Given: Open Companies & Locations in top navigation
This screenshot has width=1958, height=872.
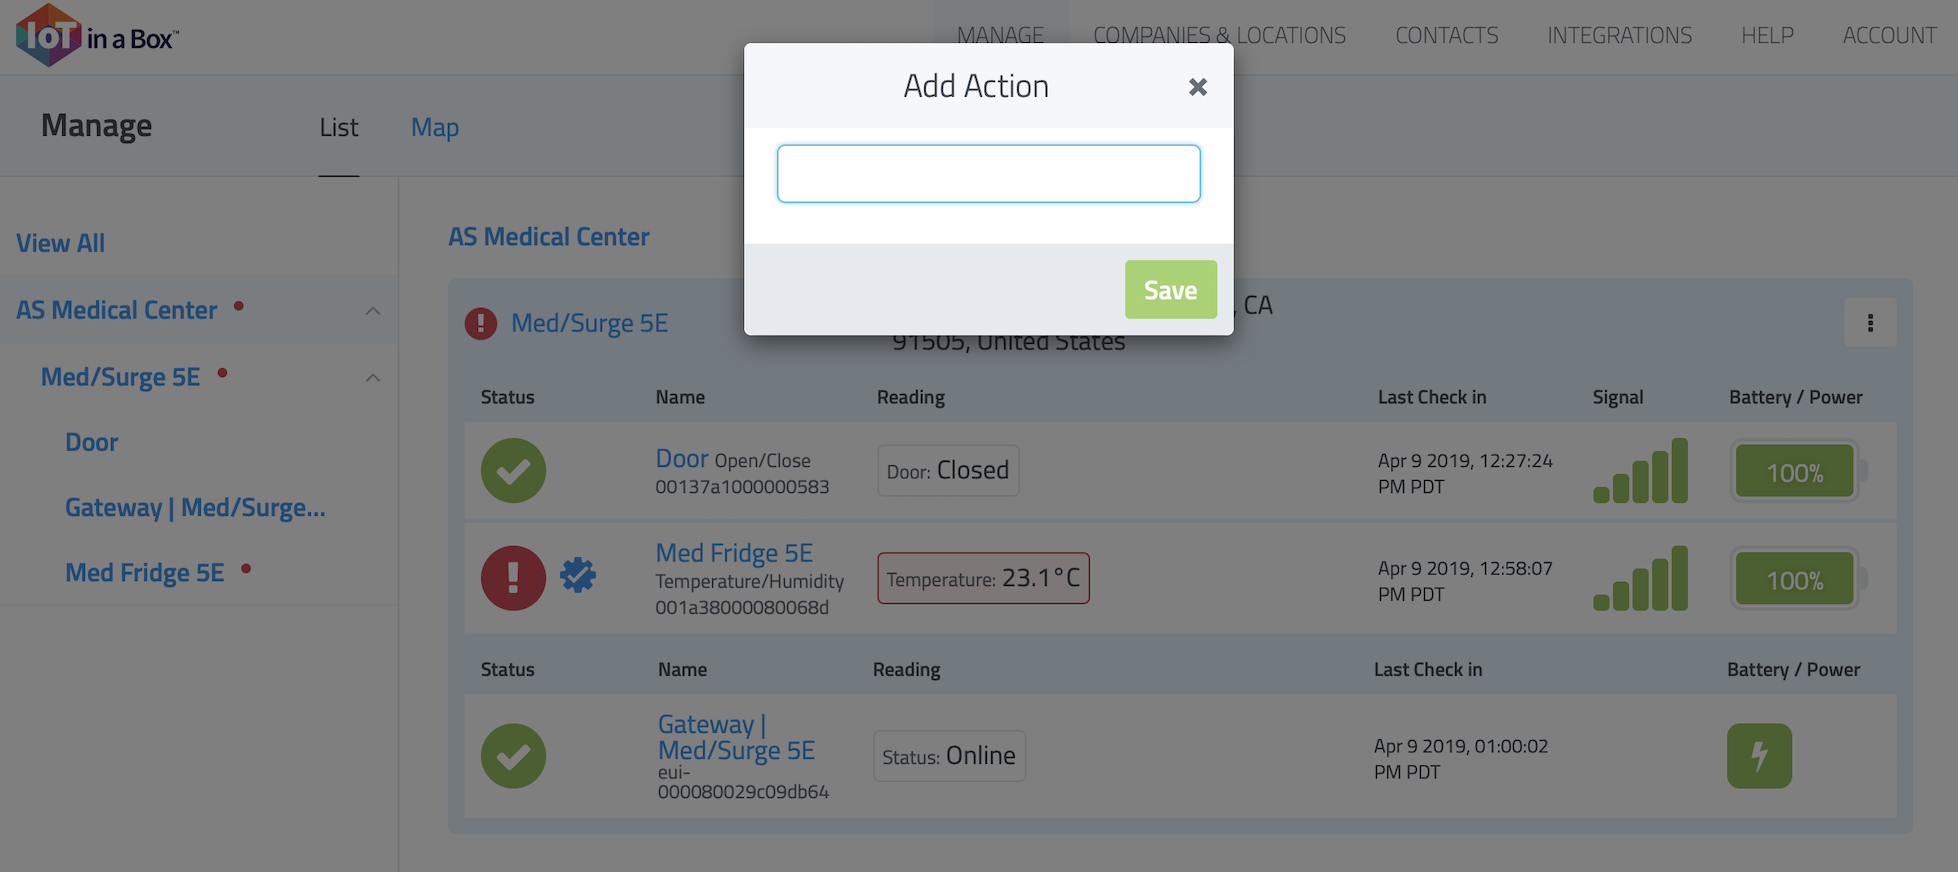Looking at the screenshot, I should coord(1219,36).
